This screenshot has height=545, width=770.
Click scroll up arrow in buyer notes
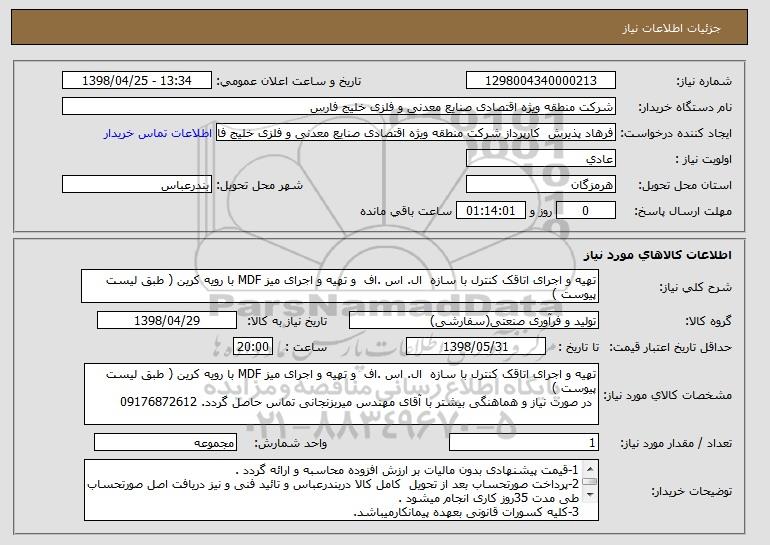pos(590,468)
